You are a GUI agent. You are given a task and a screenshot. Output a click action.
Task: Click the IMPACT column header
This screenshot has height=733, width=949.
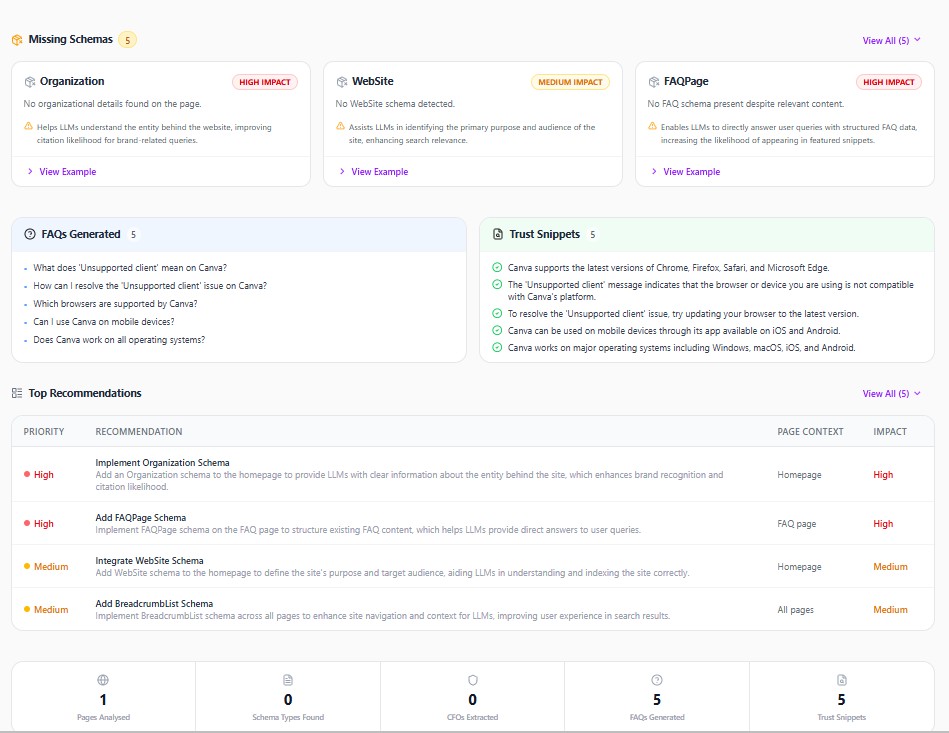point(890,432)
